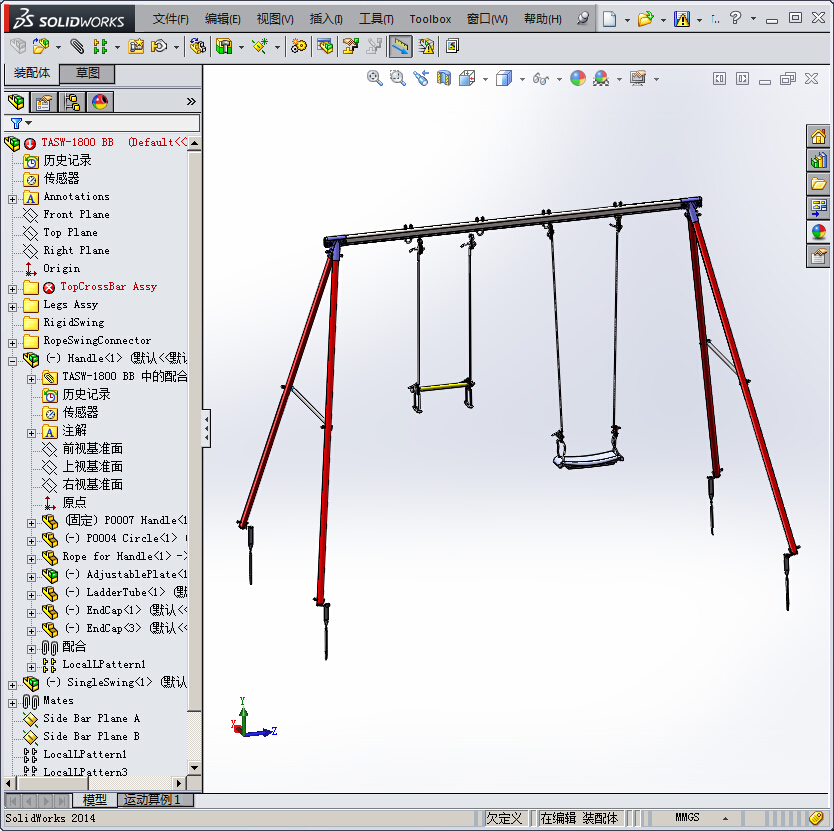Collapse the Handle<1> component node

12,361
